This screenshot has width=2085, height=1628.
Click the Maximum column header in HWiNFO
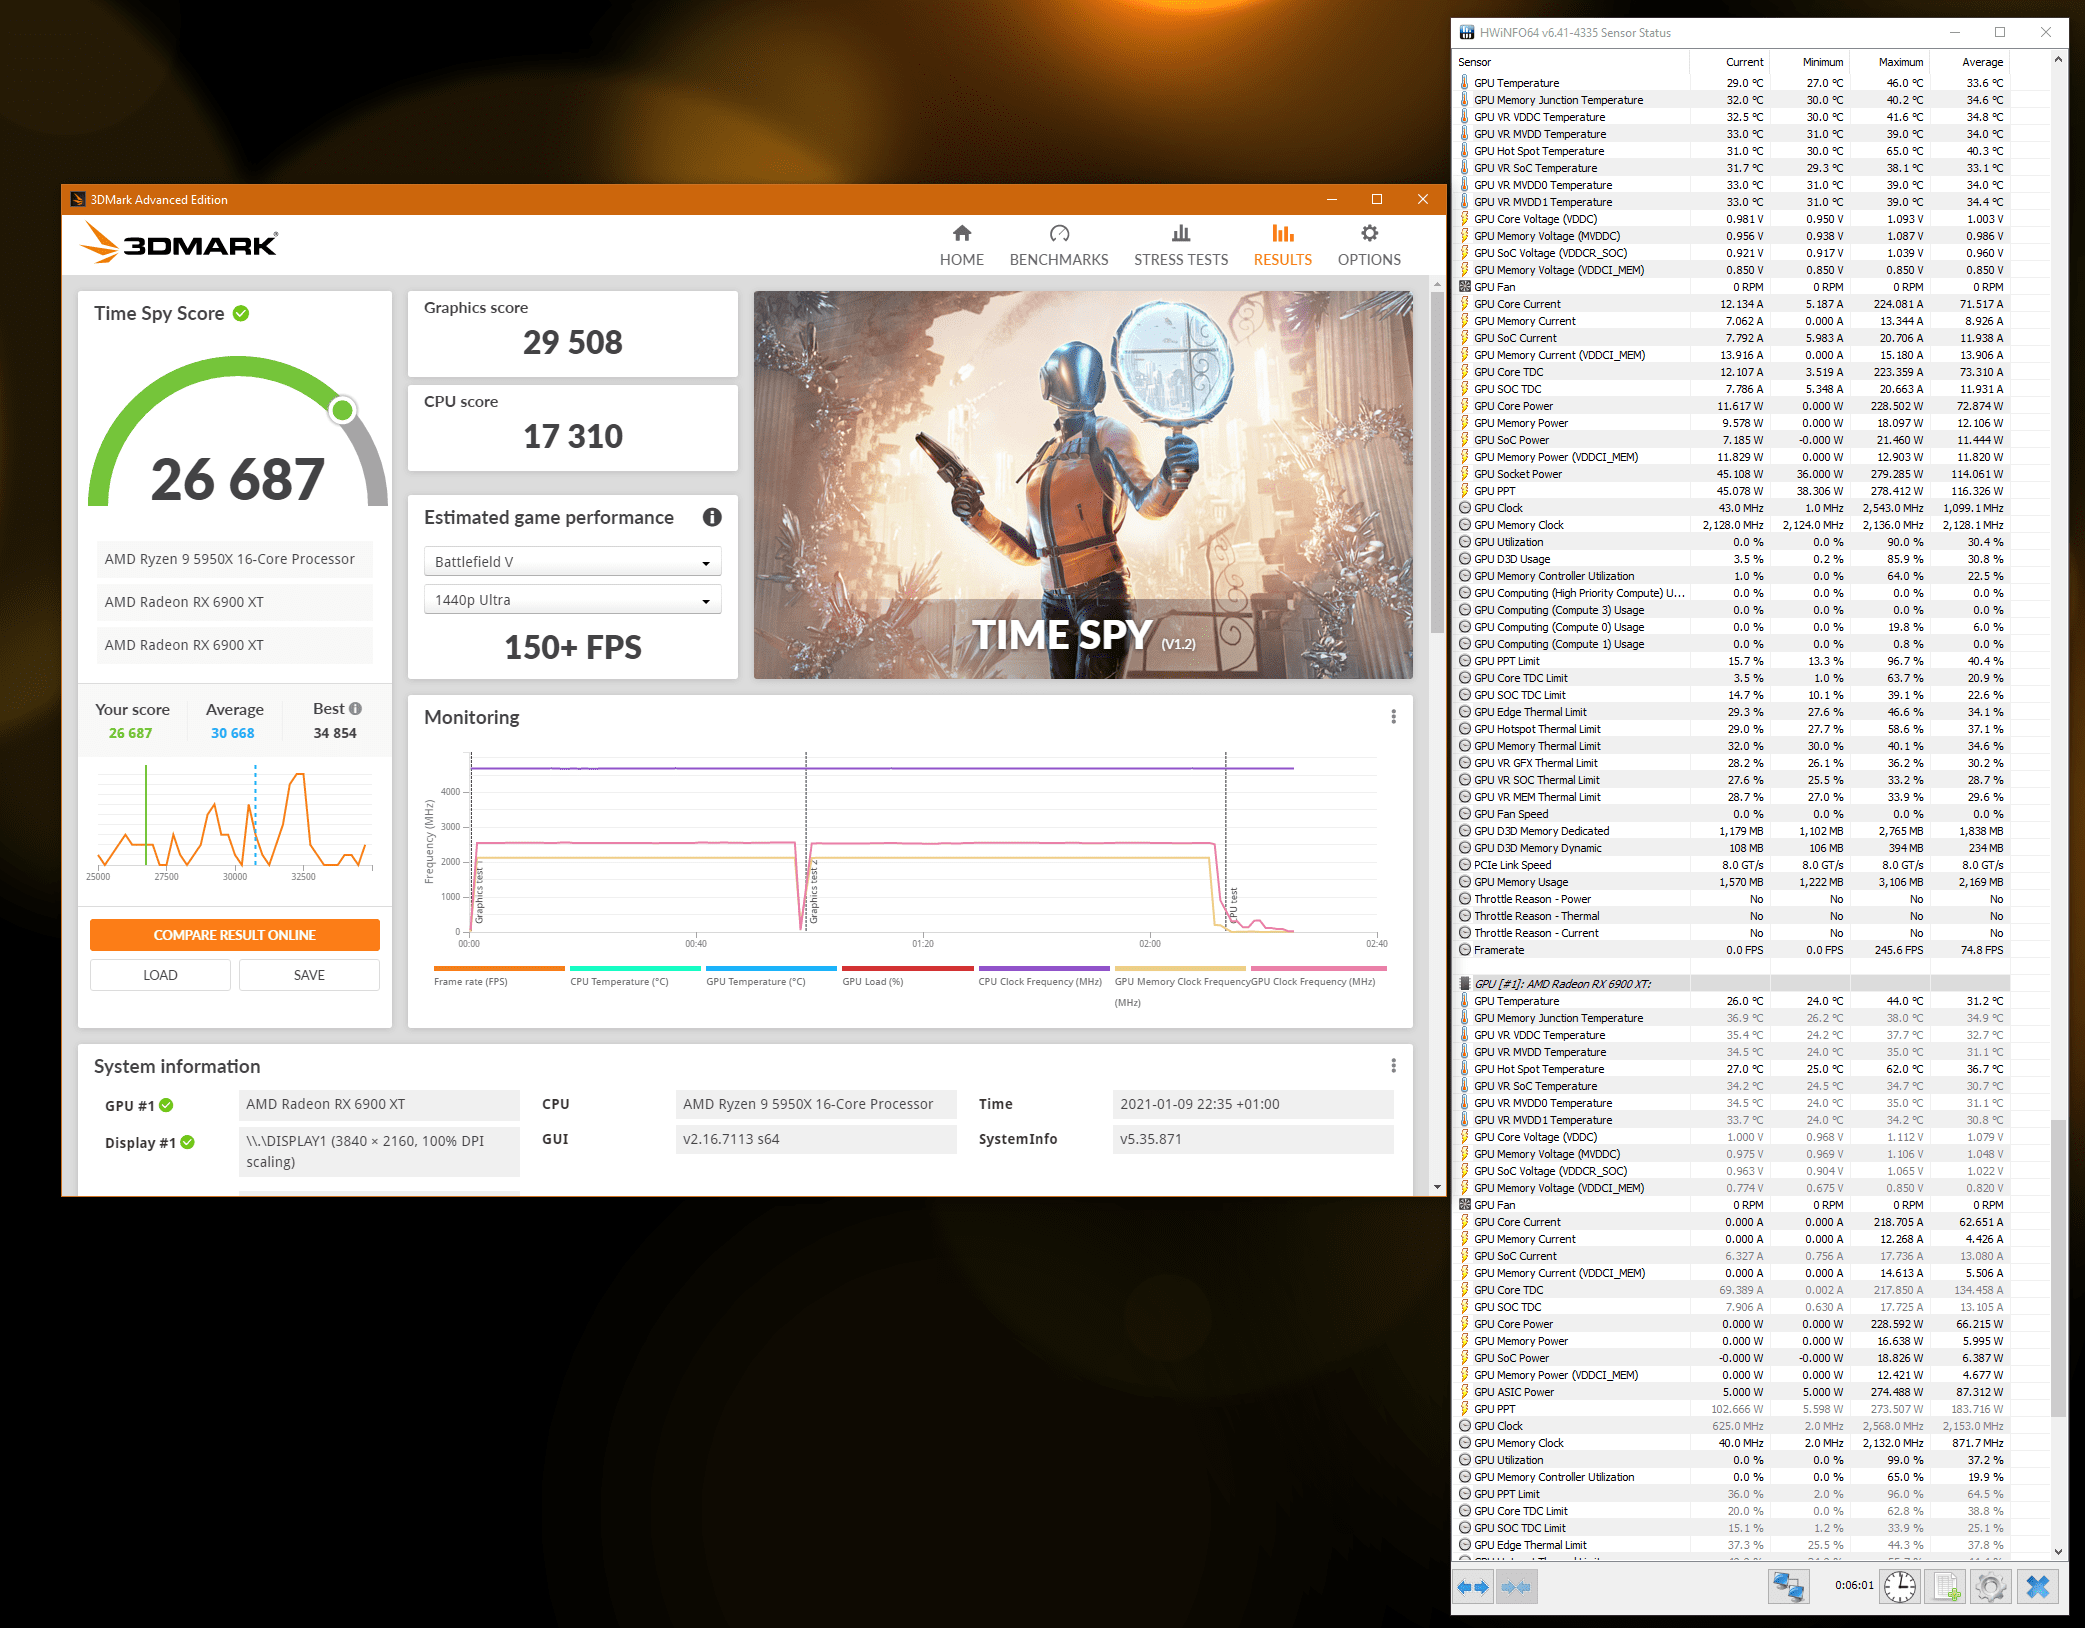point(1889,62)
